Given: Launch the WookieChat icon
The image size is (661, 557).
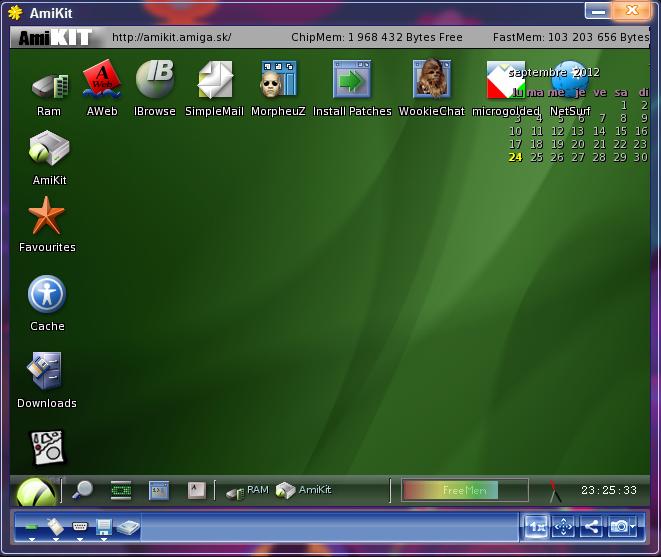Looking at the screenshot, I should 431,78.
